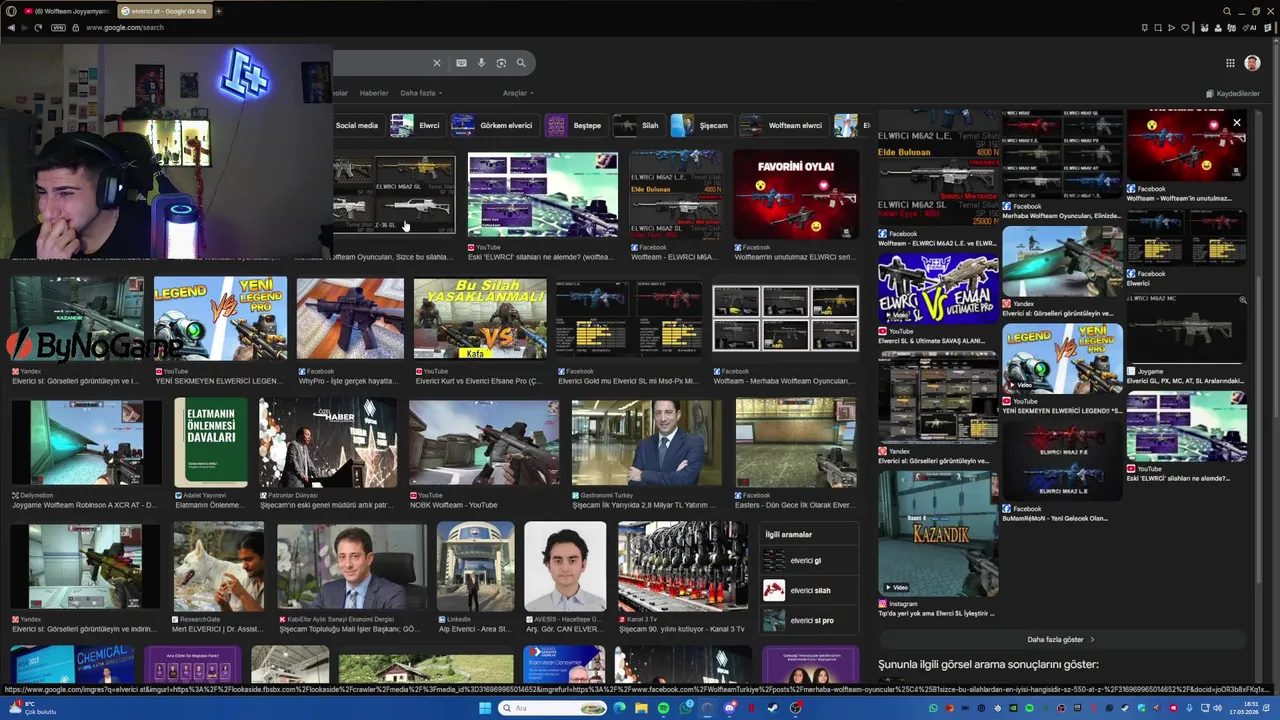1280x720 pixels.
Task: Open Microsoft Edge from the taskbar
Action: point(619,708)
